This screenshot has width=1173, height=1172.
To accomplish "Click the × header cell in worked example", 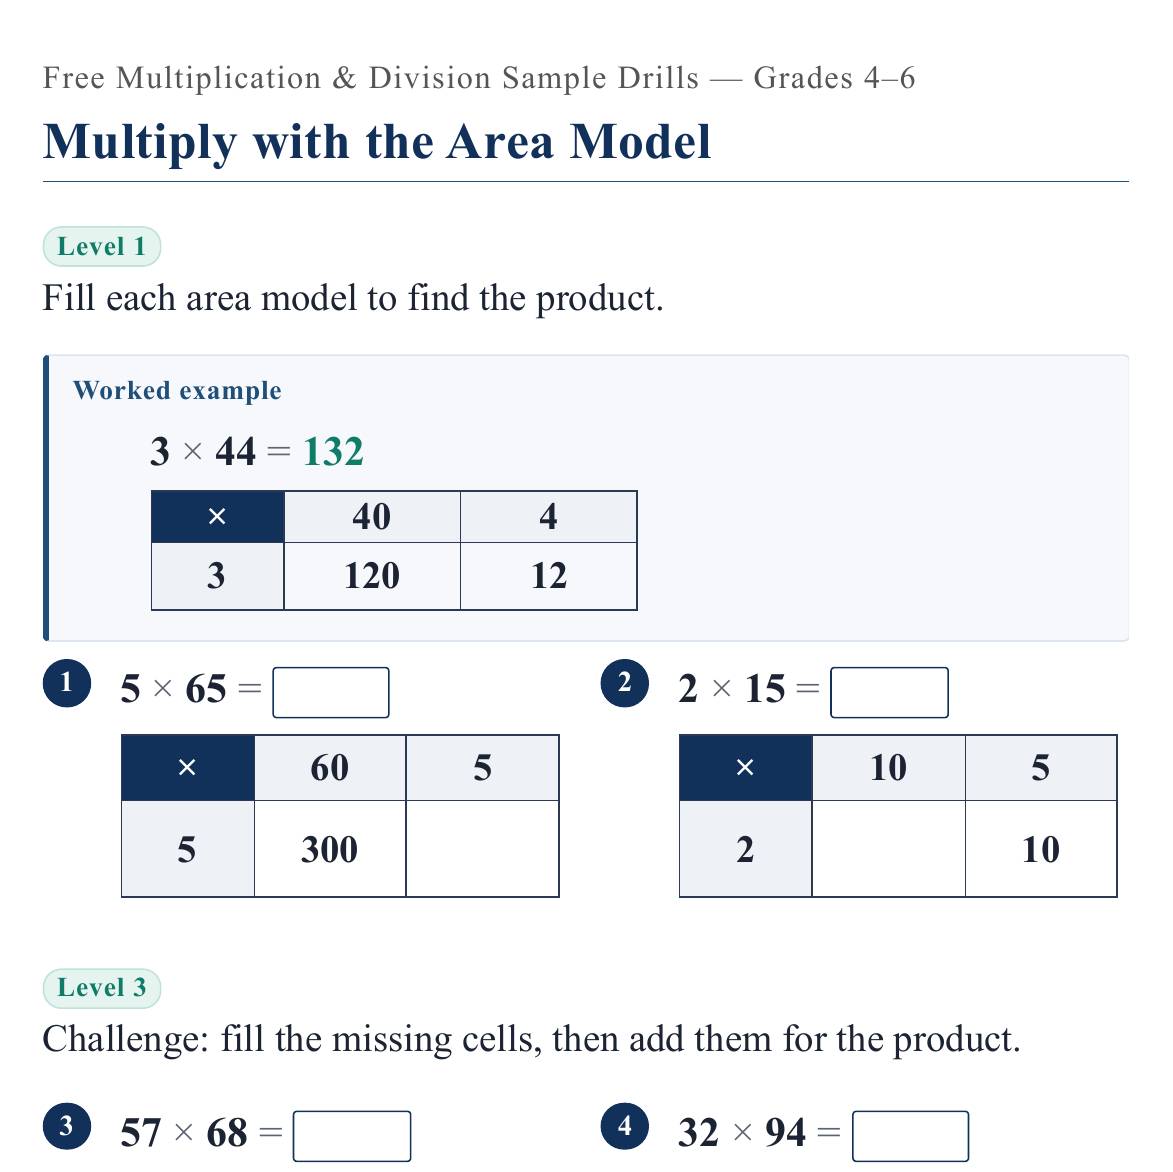I will click(217, 517).
